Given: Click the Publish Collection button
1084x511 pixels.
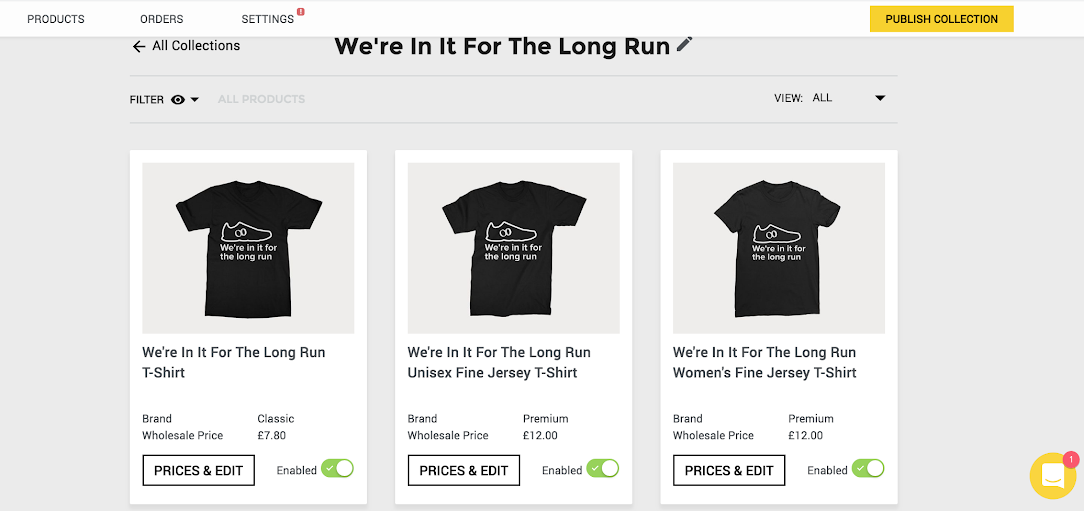Looking at the screenshot, I should pyautogui.click(x=941, y=19).
